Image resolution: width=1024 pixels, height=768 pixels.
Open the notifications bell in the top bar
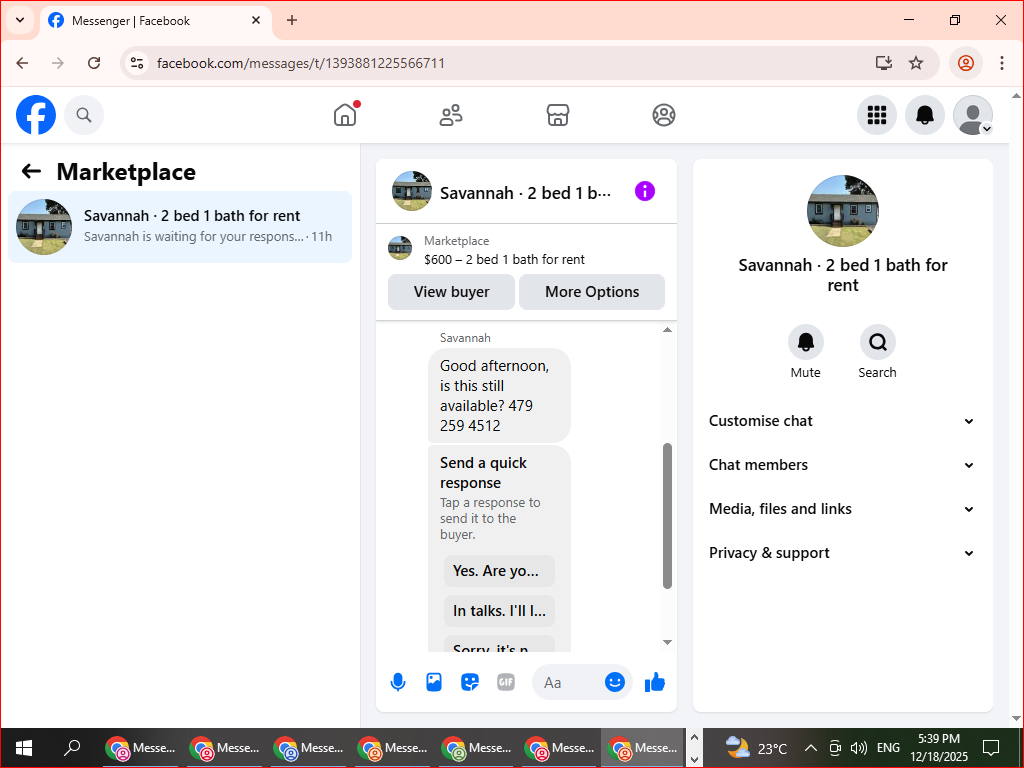[x=925, y=115]
